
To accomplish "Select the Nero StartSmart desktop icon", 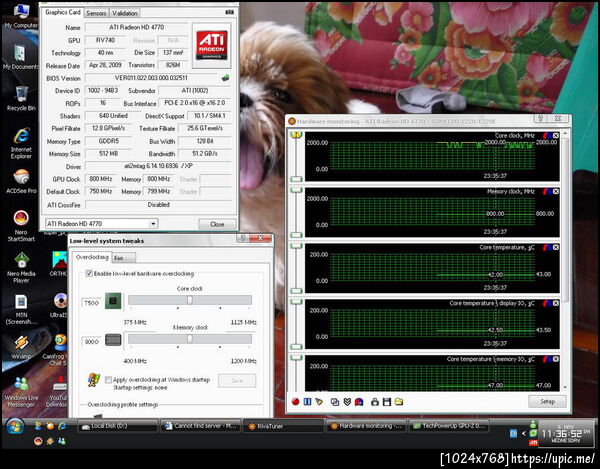I will [x=21, y=226].
